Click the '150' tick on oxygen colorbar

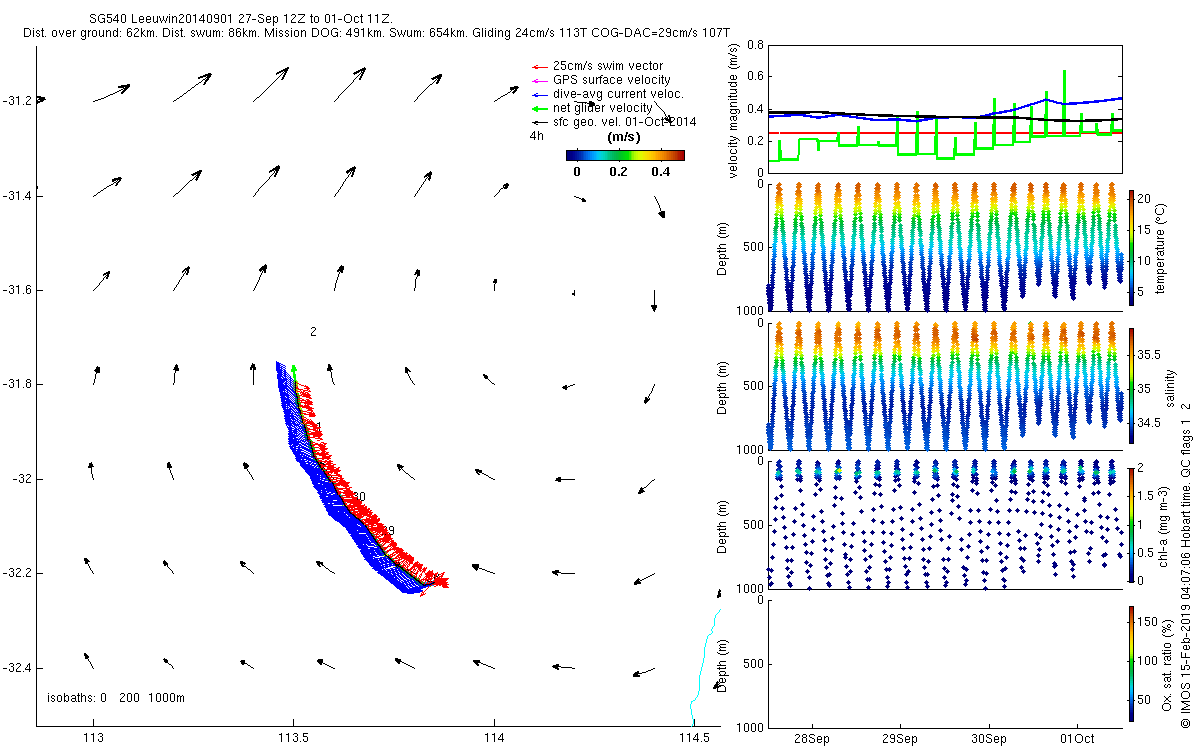click(x=1148, y=622)
